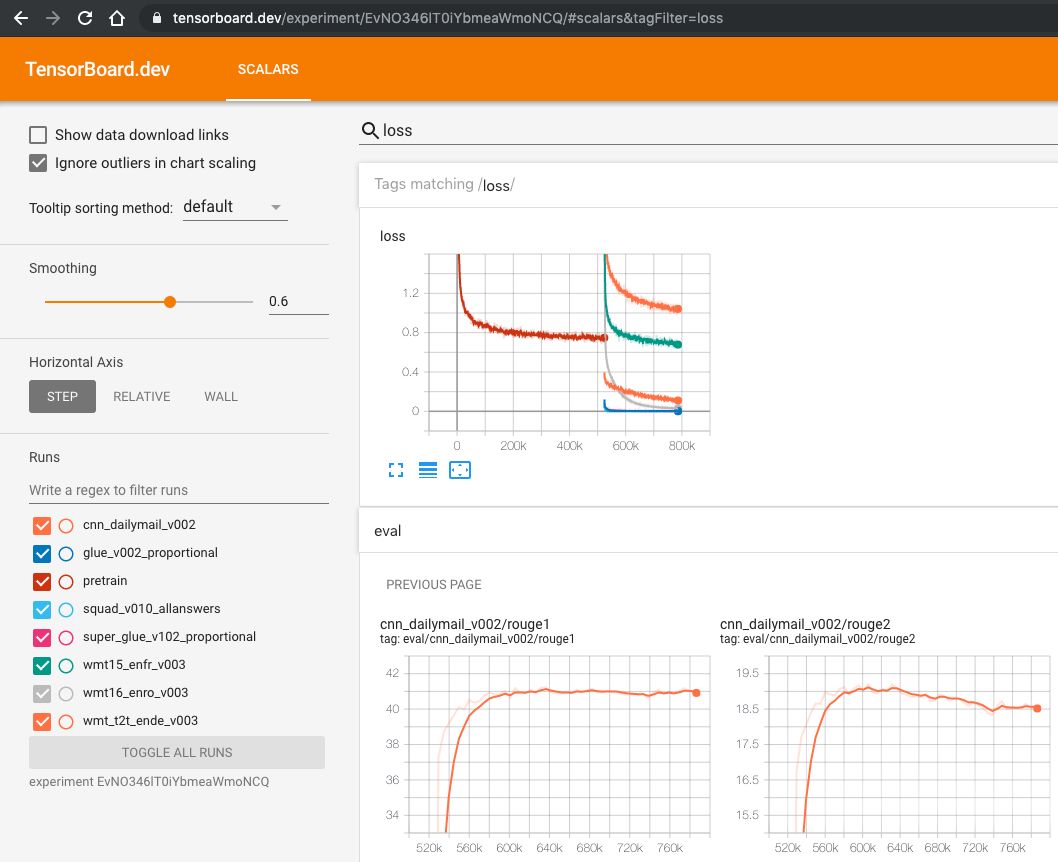This screenshot has width=1058, height=862.
Task: Click the browser back arrow
Action: pyautogui.click(x=21, y=18)
